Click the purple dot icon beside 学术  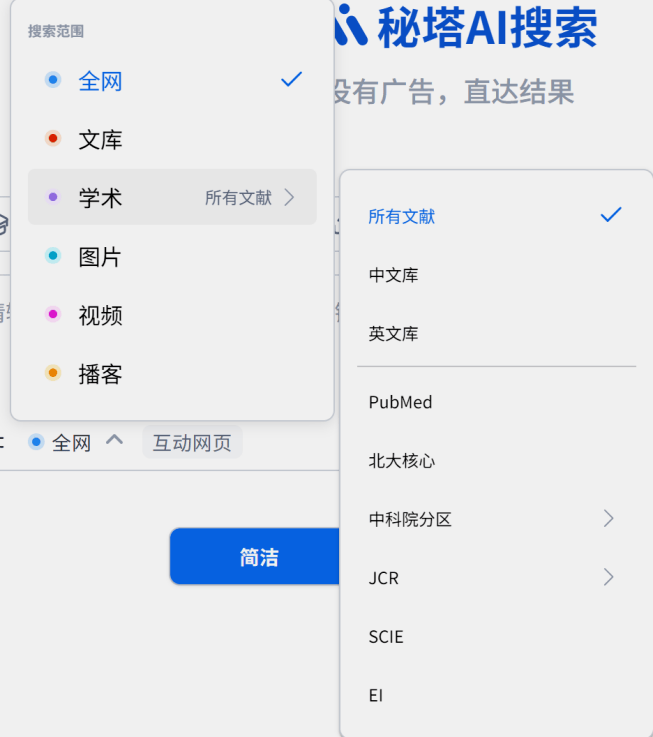click(x=53, y=198)
